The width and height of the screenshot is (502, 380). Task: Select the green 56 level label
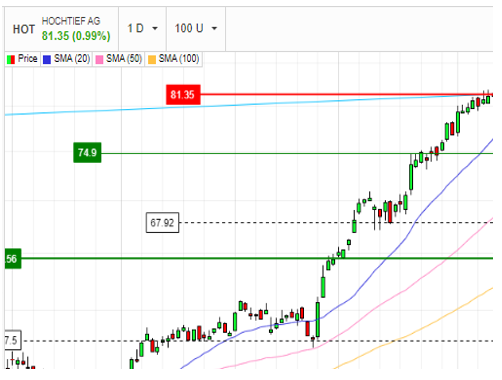pos(13,259)
